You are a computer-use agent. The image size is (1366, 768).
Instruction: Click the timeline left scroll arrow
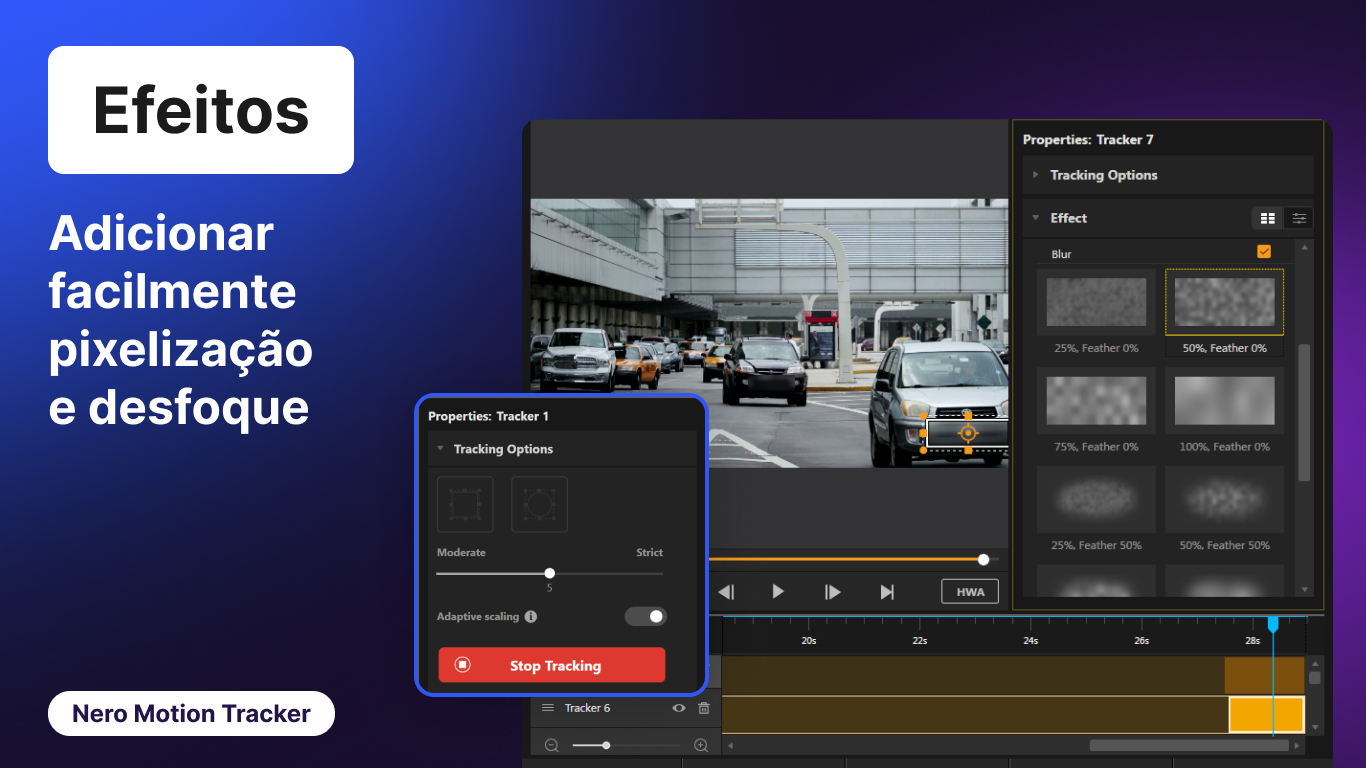730,745
